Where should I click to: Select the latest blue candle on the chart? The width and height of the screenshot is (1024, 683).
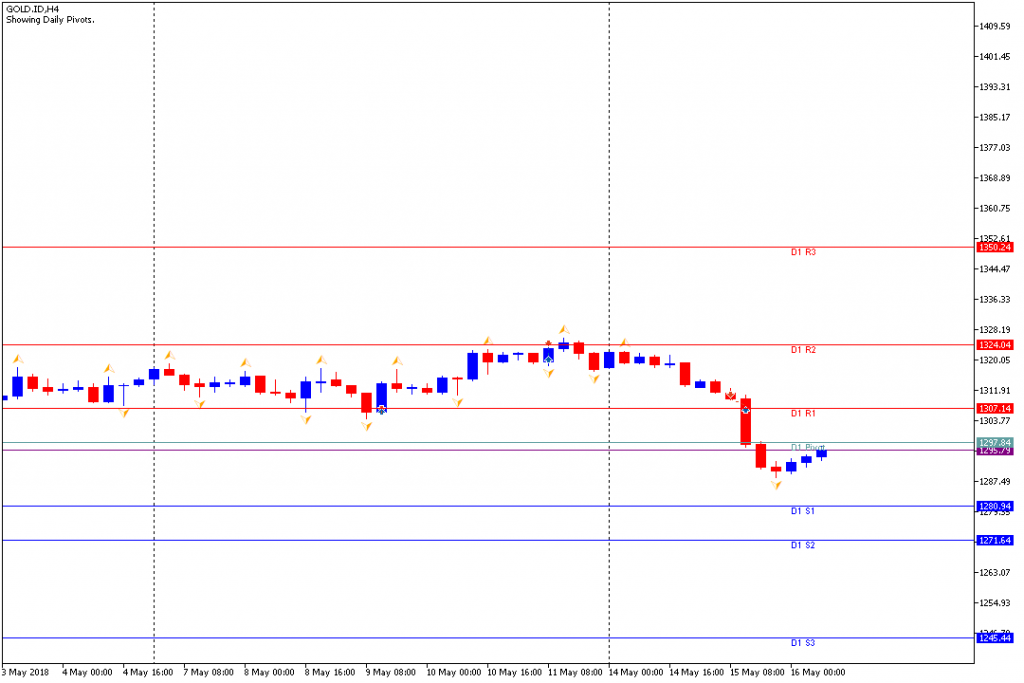pos(821,454)
